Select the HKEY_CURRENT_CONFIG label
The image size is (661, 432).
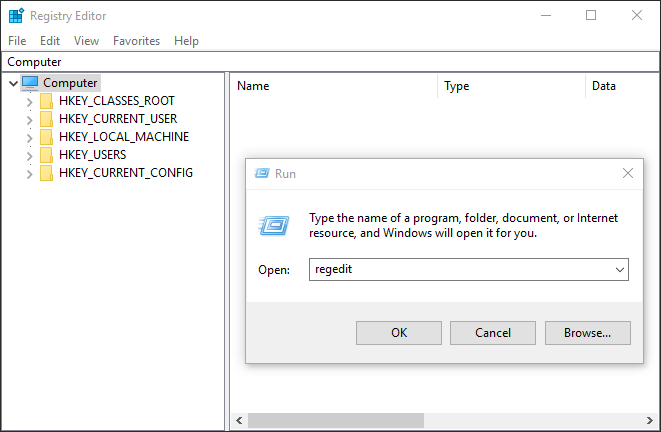(x=126, y=173)
